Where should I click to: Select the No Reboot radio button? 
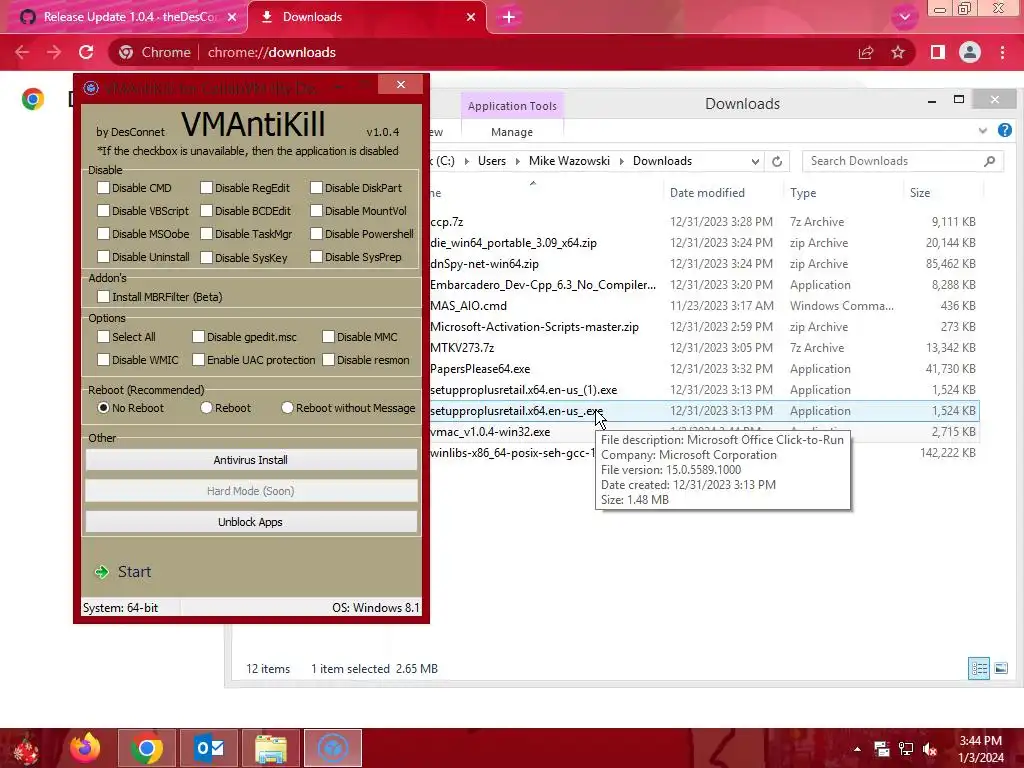tap(103, 408)
